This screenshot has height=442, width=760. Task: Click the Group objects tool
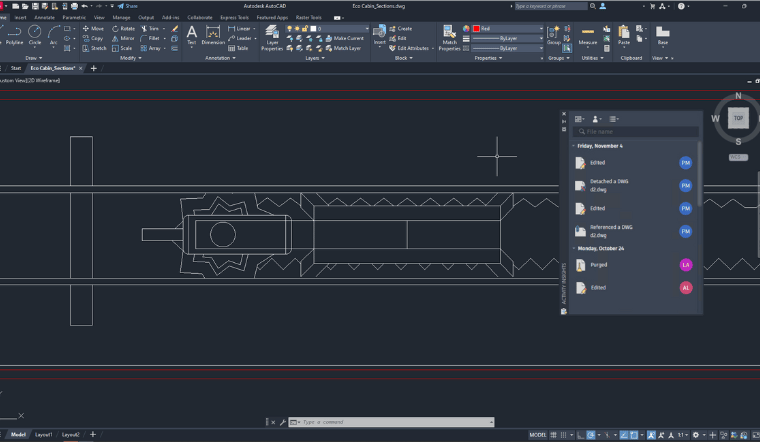[x=554, y=35]
